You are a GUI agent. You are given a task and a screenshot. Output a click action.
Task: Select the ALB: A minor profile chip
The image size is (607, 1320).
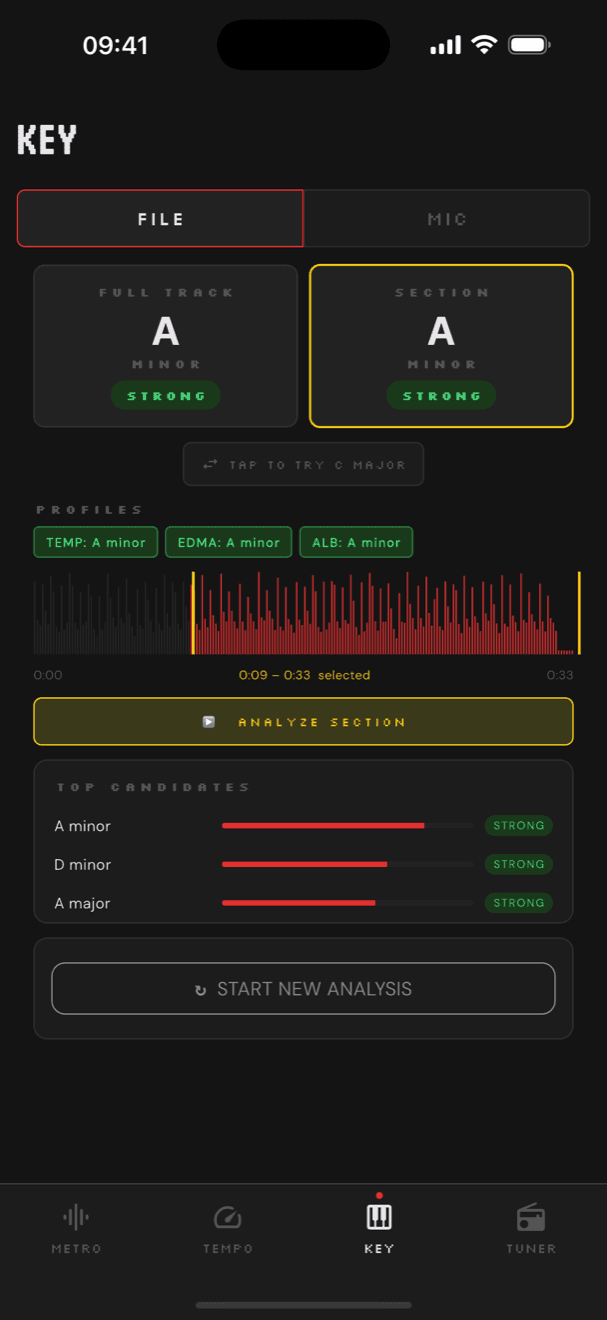coord(356,542)
